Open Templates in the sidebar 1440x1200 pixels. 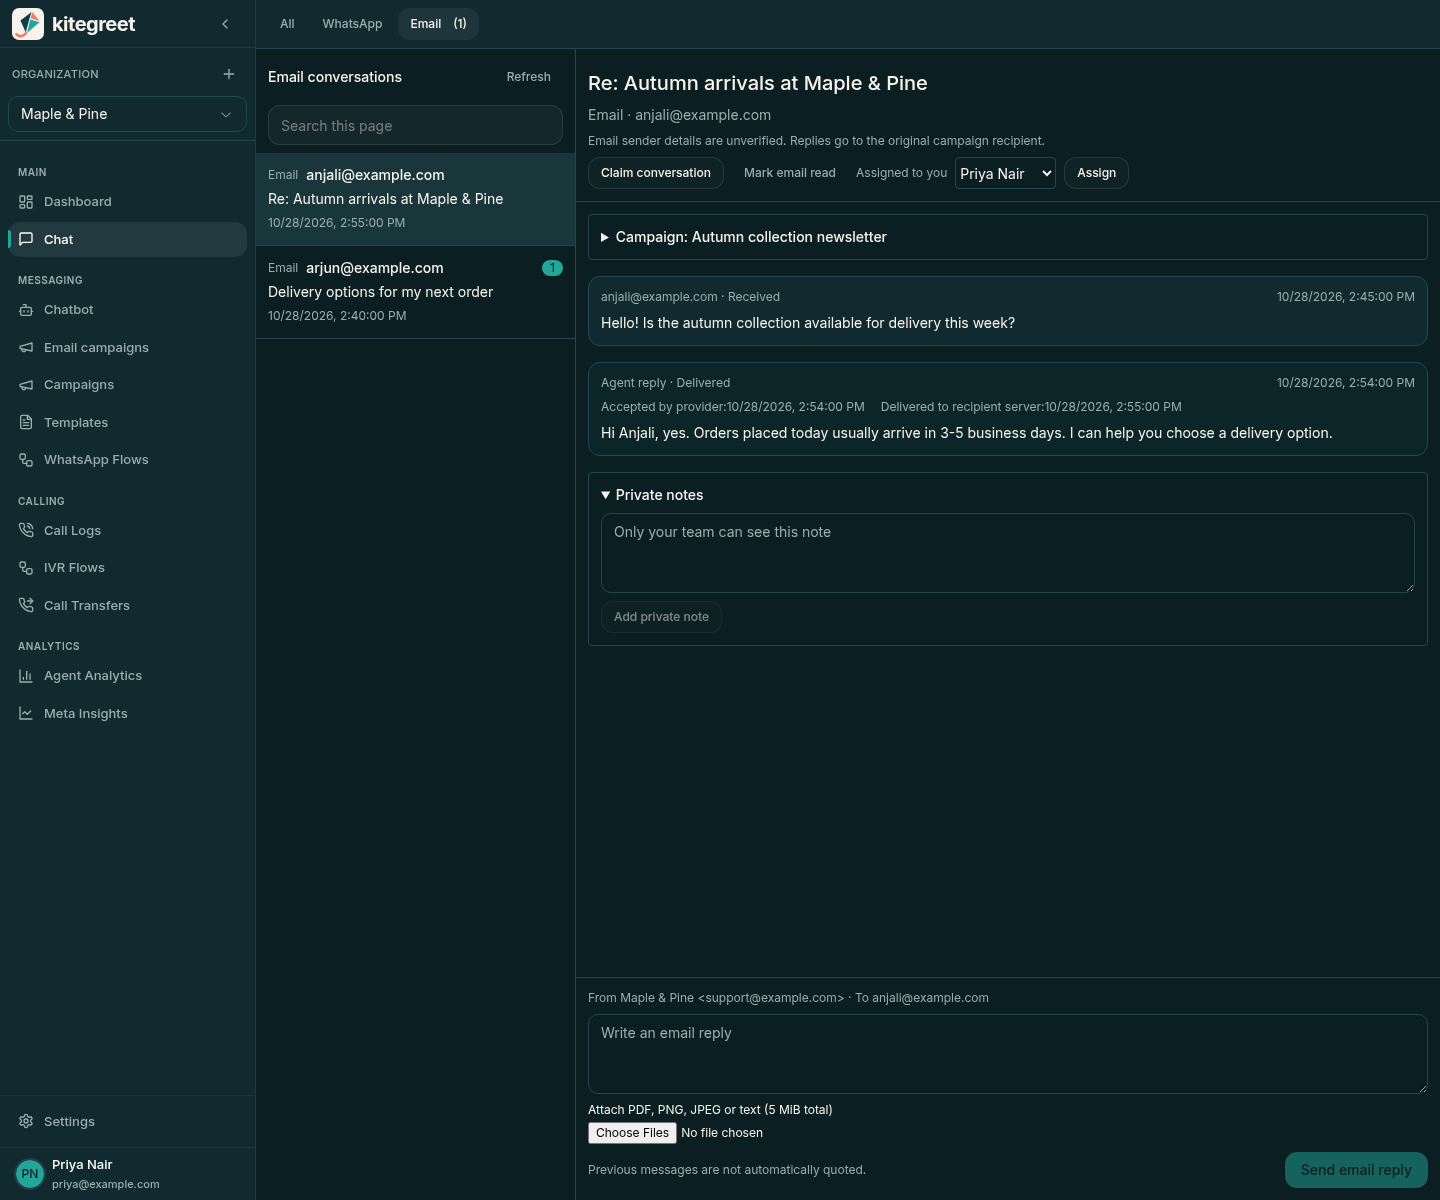pyautogui.click(x=127, y=422)
